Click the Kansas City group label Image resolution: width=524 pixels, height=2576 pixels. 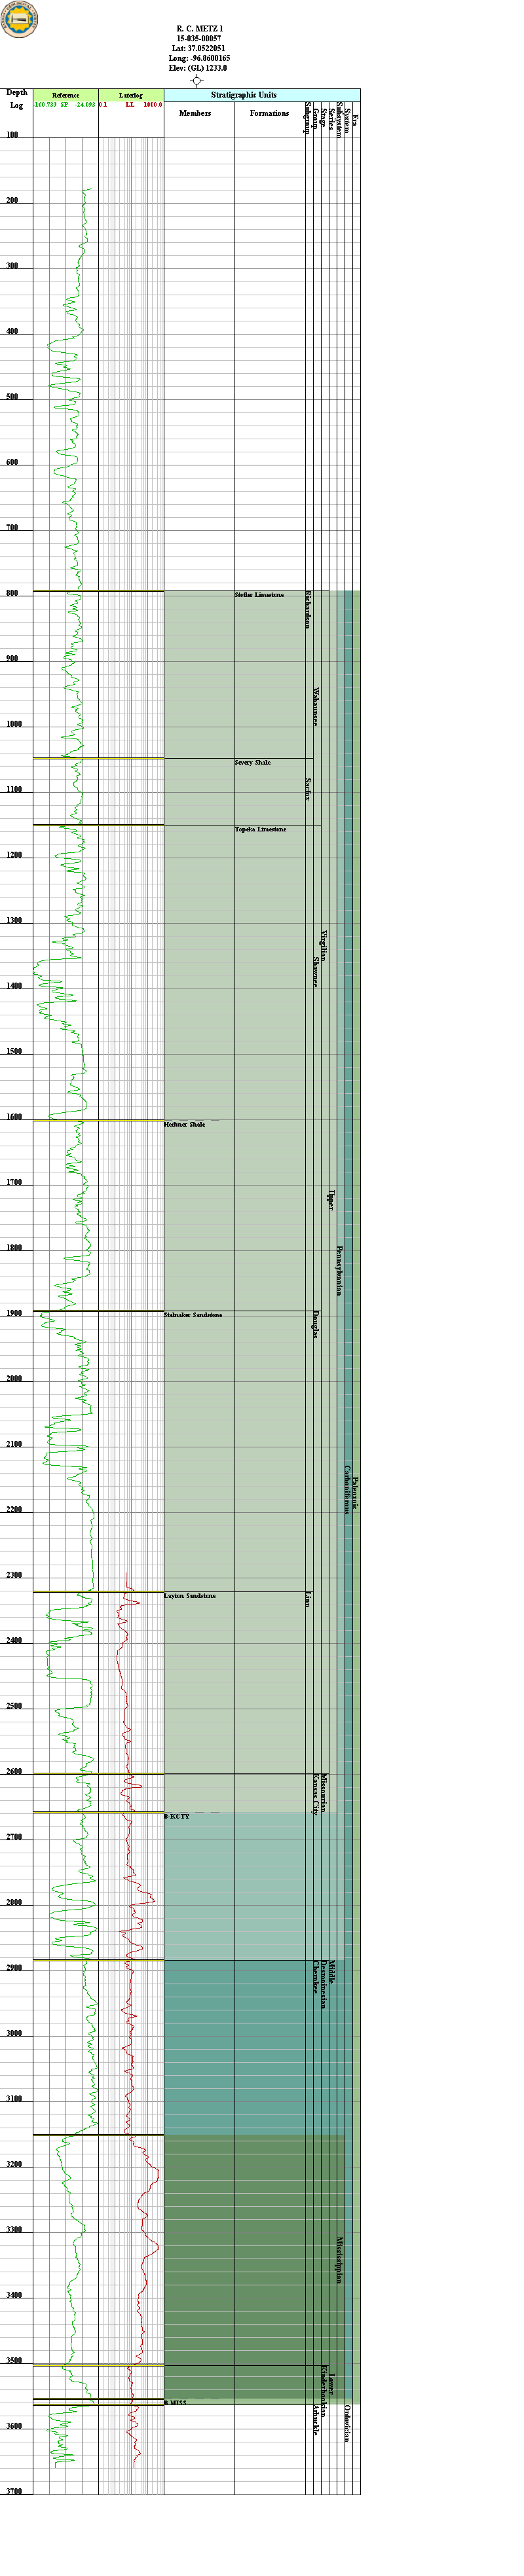[316, 1794]
